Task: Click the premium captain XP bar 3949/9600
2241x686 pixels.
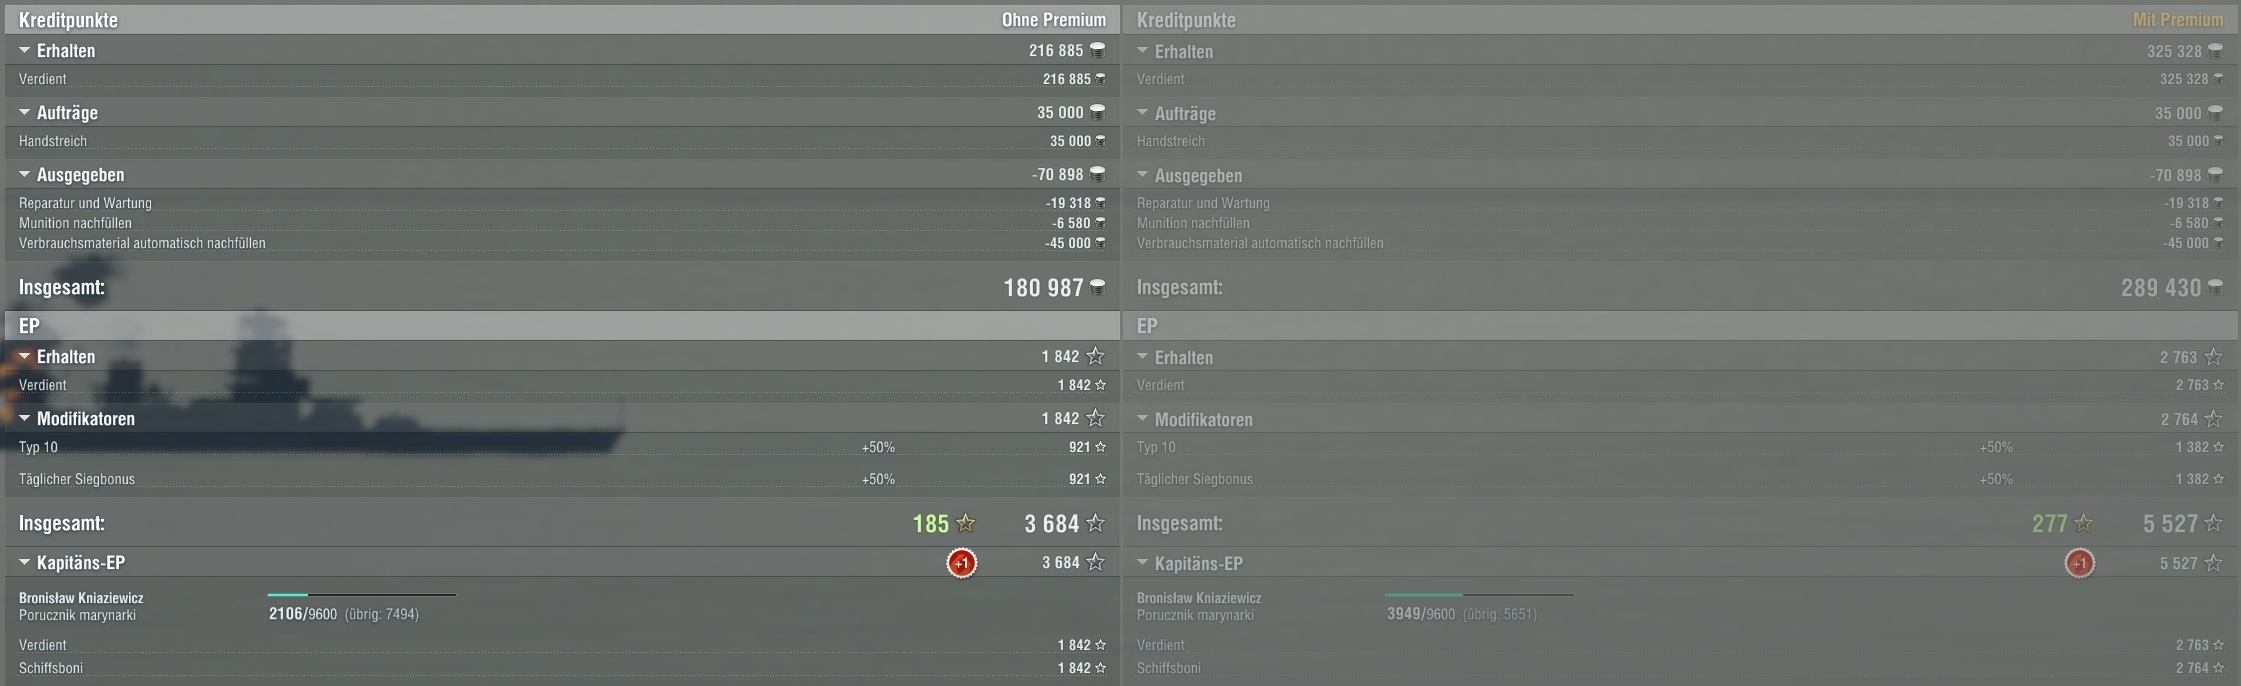Action: coord(1480,595)
